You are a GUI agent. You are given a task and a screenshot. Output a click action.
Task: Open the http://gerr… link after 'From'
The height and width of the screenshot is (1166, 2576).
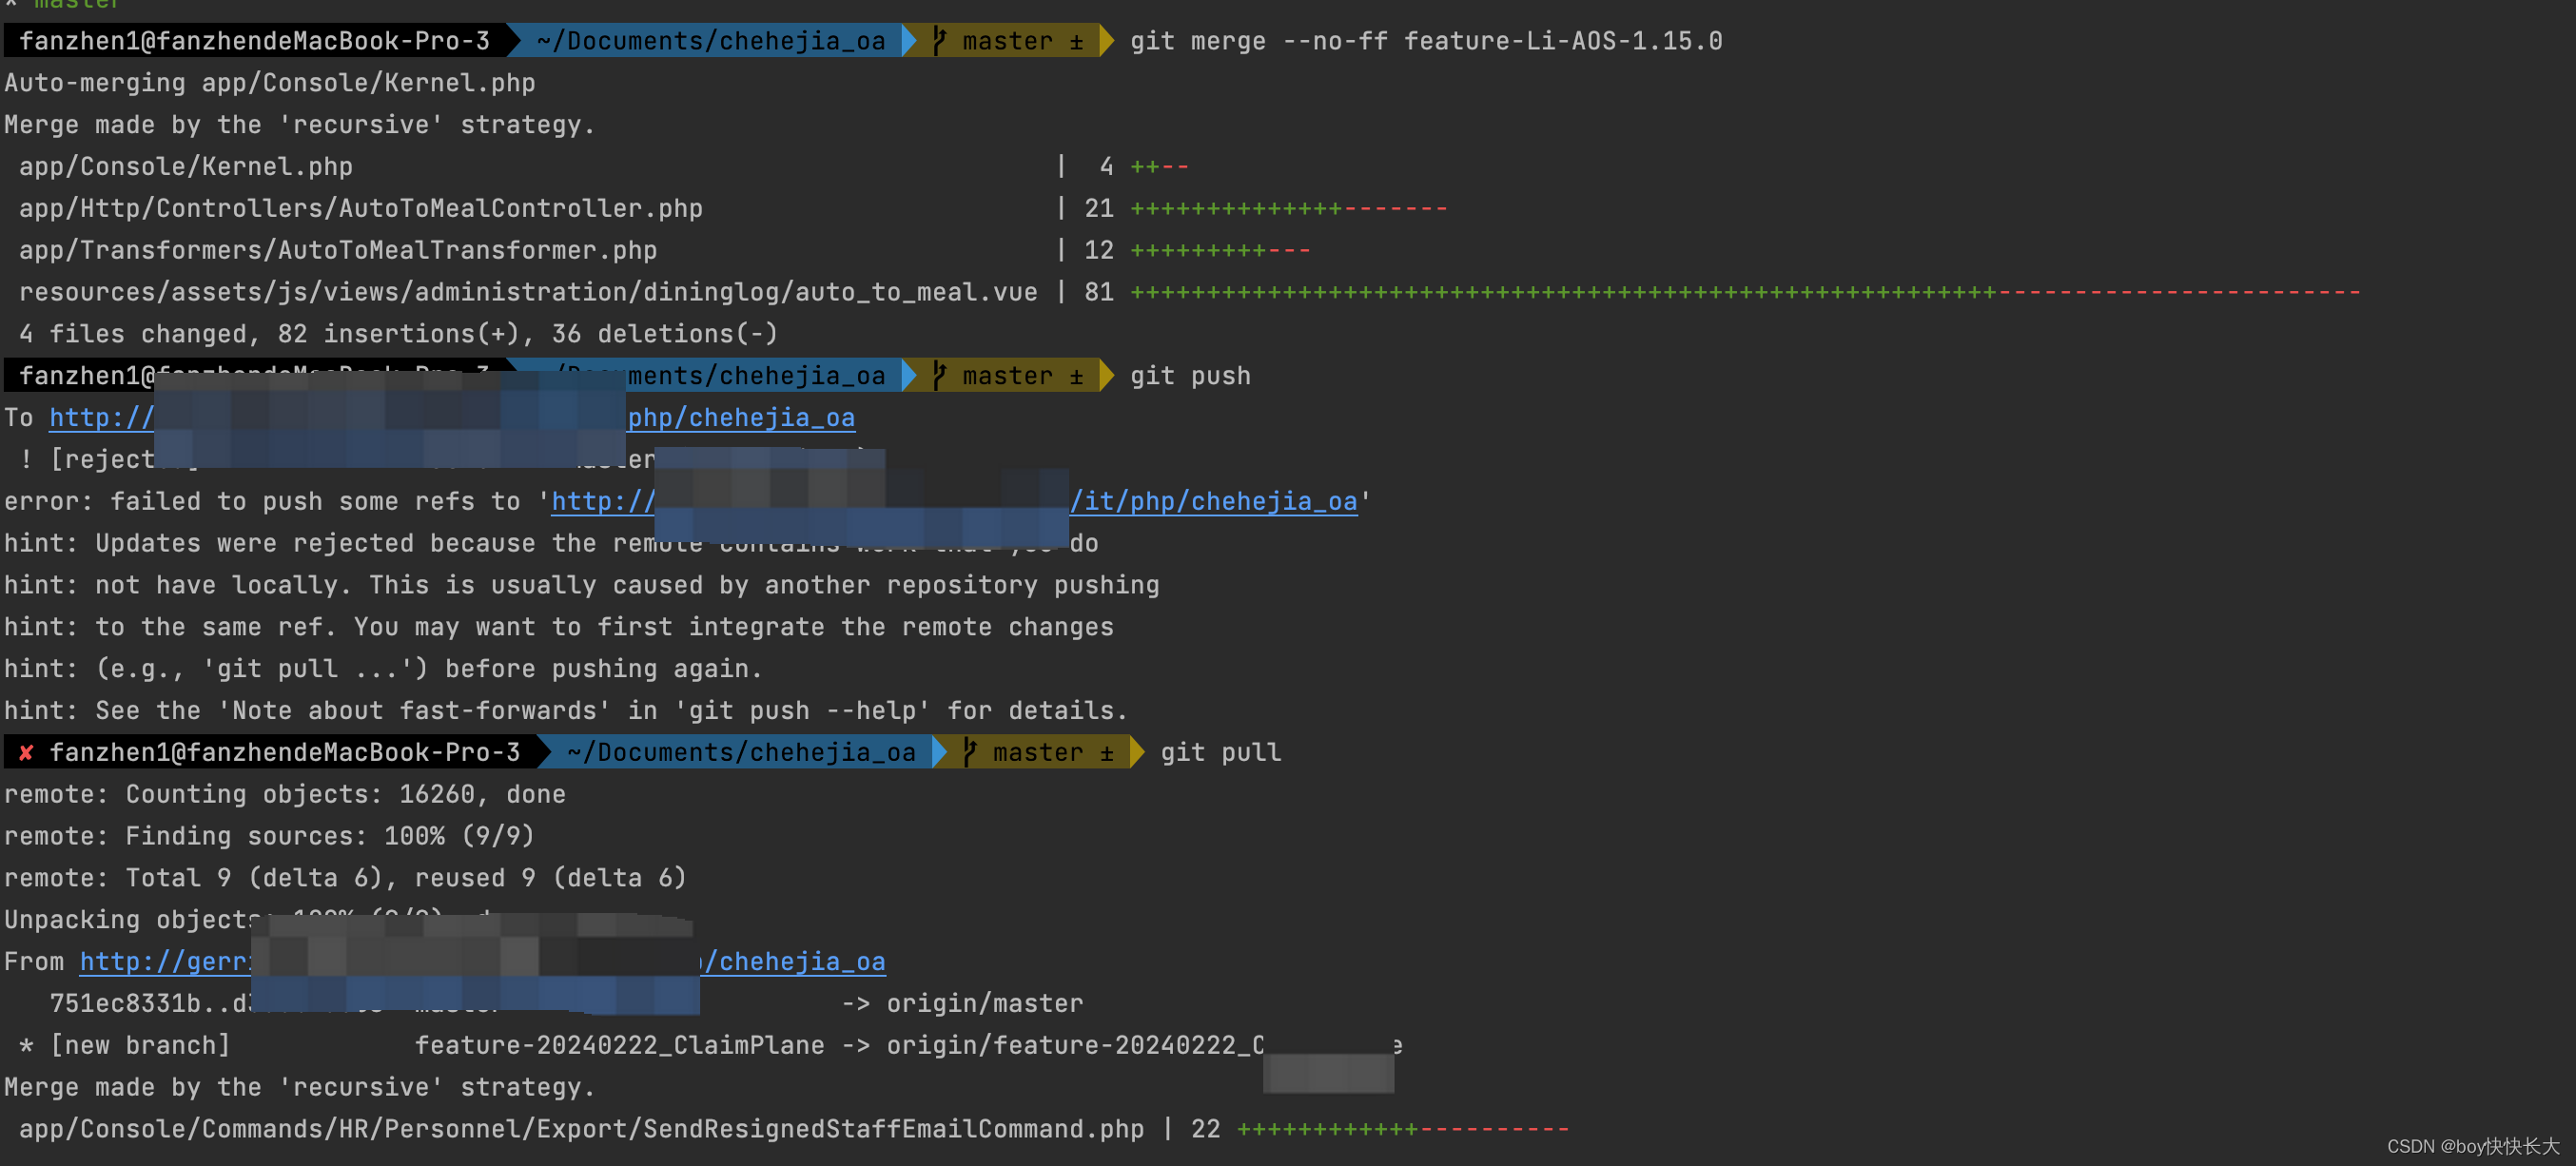(165, 961)
